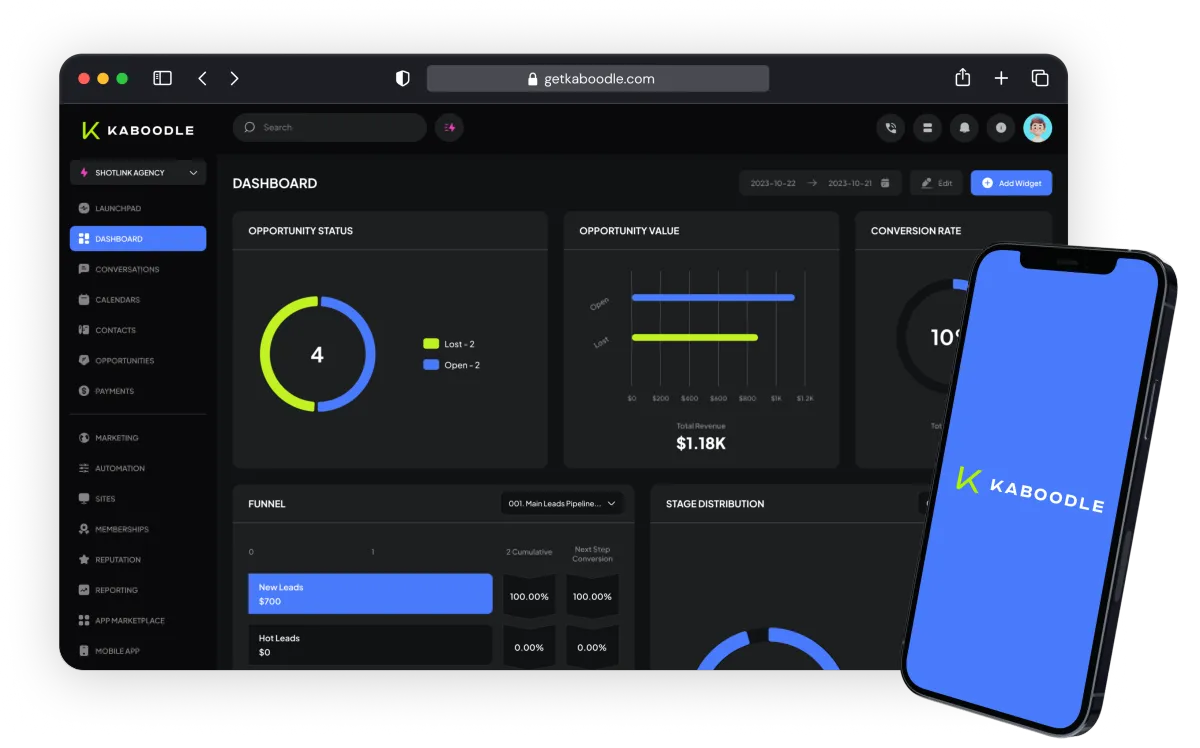1200x748 pixels.
Task: Click the Search input field
Action: (330, 128)
